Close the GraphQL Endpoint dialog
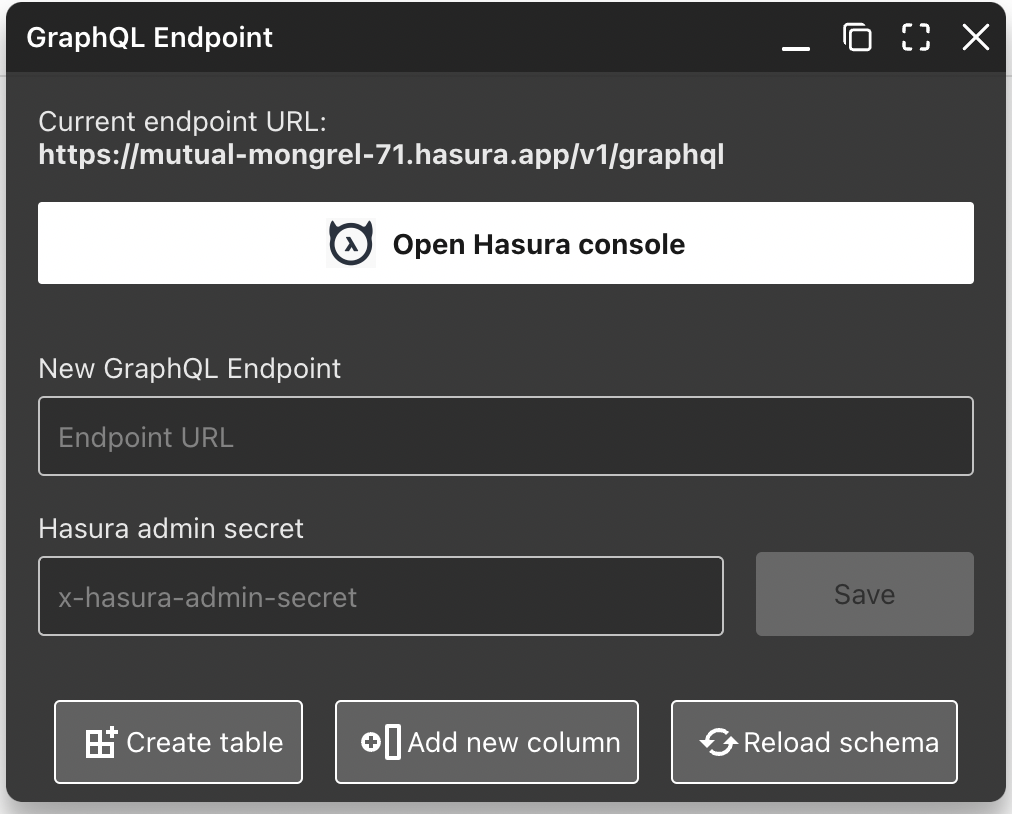Screen dimensions: 1012x814 (x=975, y=38)
